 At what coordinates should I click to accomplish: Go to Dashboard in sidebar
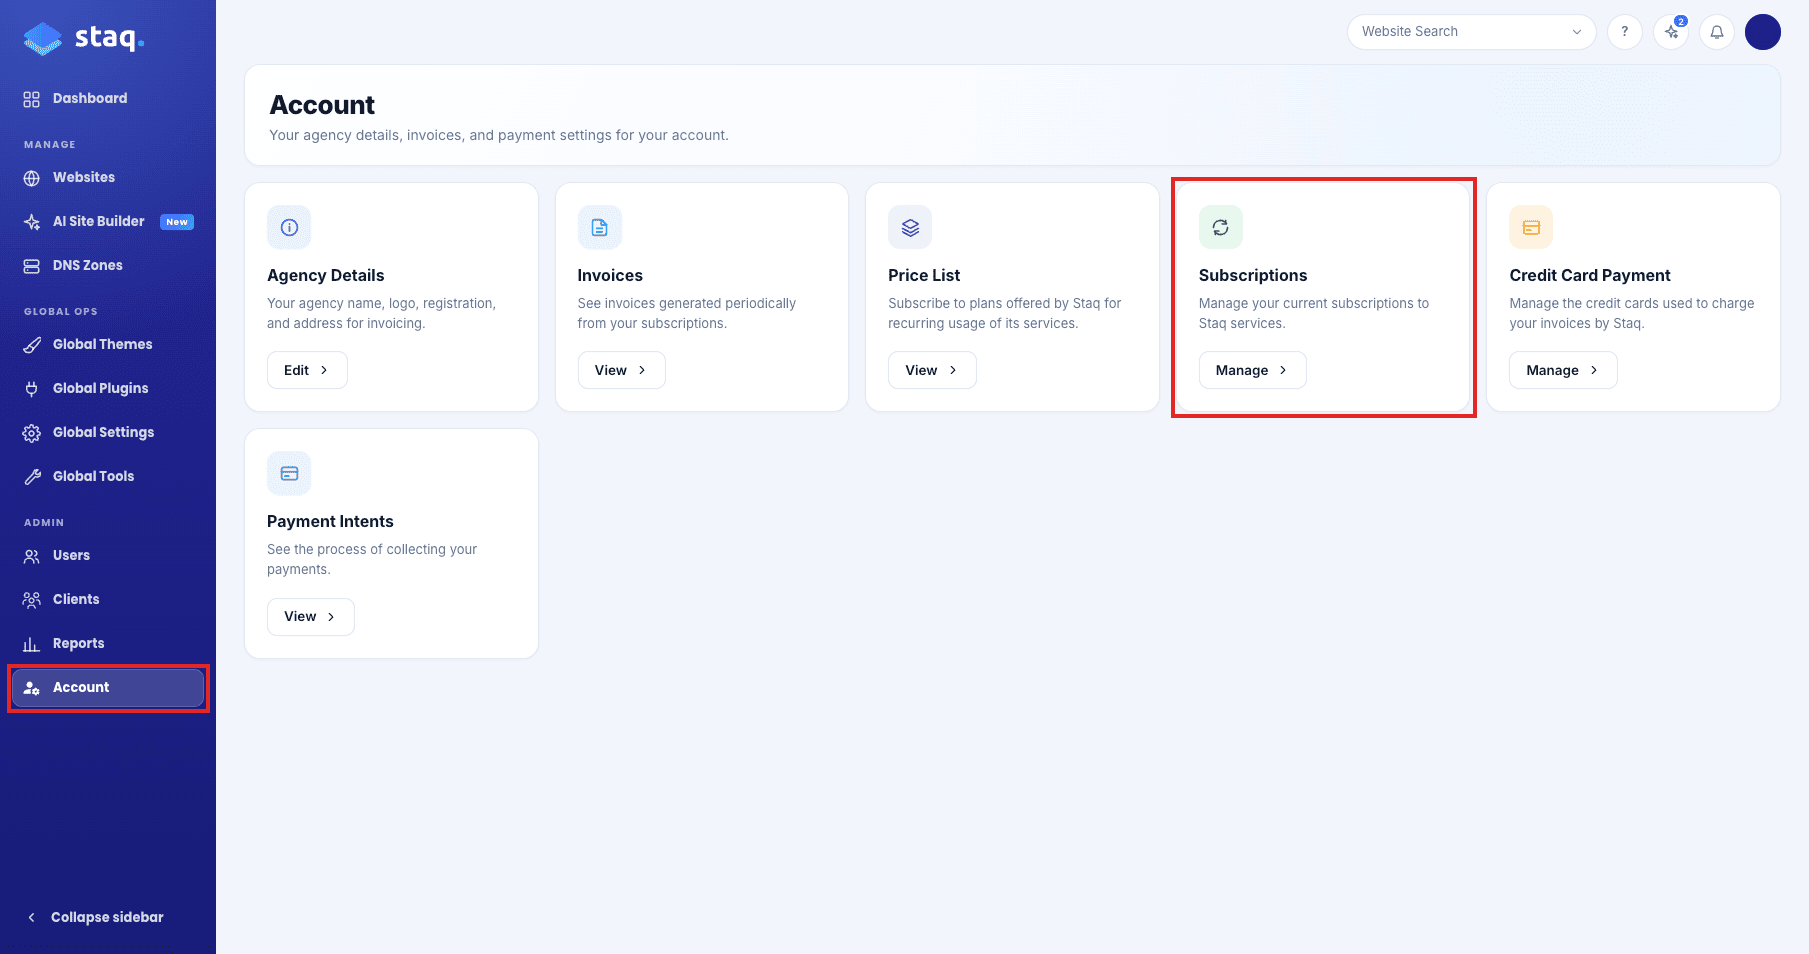tap(108, 98)
